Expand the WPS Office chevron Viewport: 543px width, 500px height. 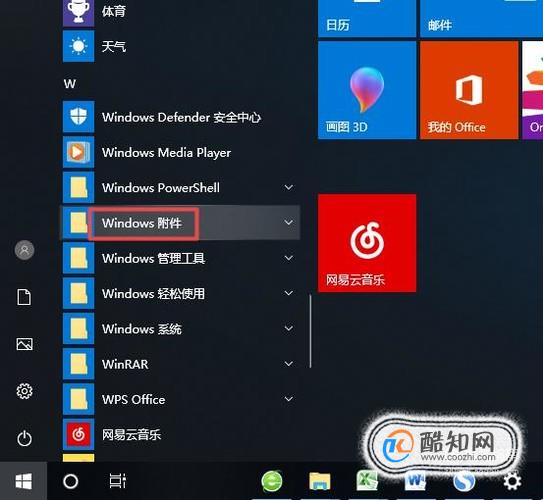(288, 399)
